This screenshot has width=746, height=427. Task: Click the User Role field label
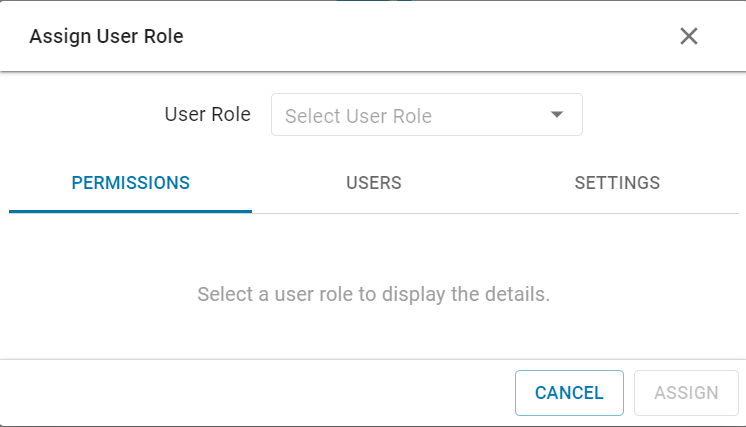pos(207,114)
